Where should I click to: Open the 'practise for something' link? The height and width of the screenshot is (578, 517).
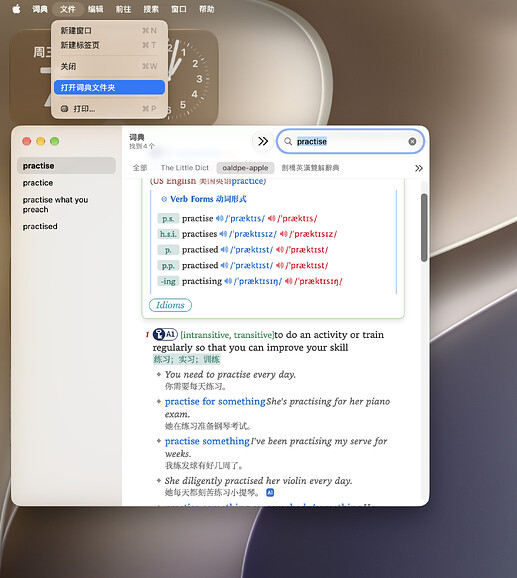[x=215, y=401]
